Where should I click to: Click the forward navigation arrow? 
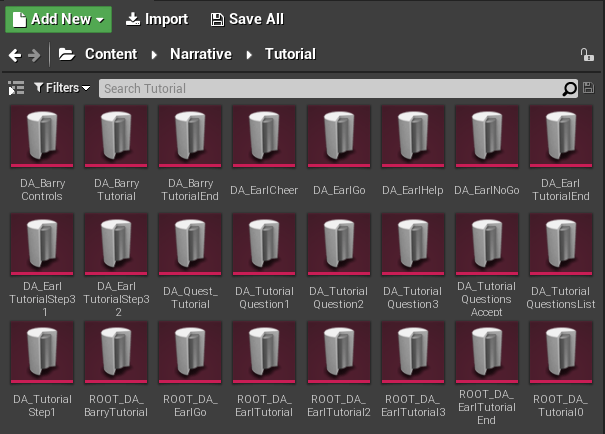[x=35, y=55]
